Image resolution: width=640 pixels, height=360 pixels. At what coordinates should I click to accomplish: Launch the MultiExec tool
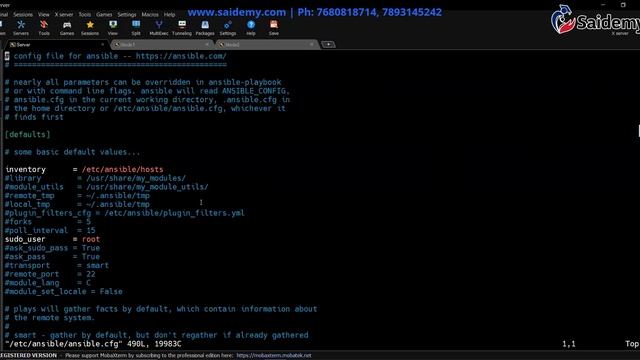tap(159, 28)
